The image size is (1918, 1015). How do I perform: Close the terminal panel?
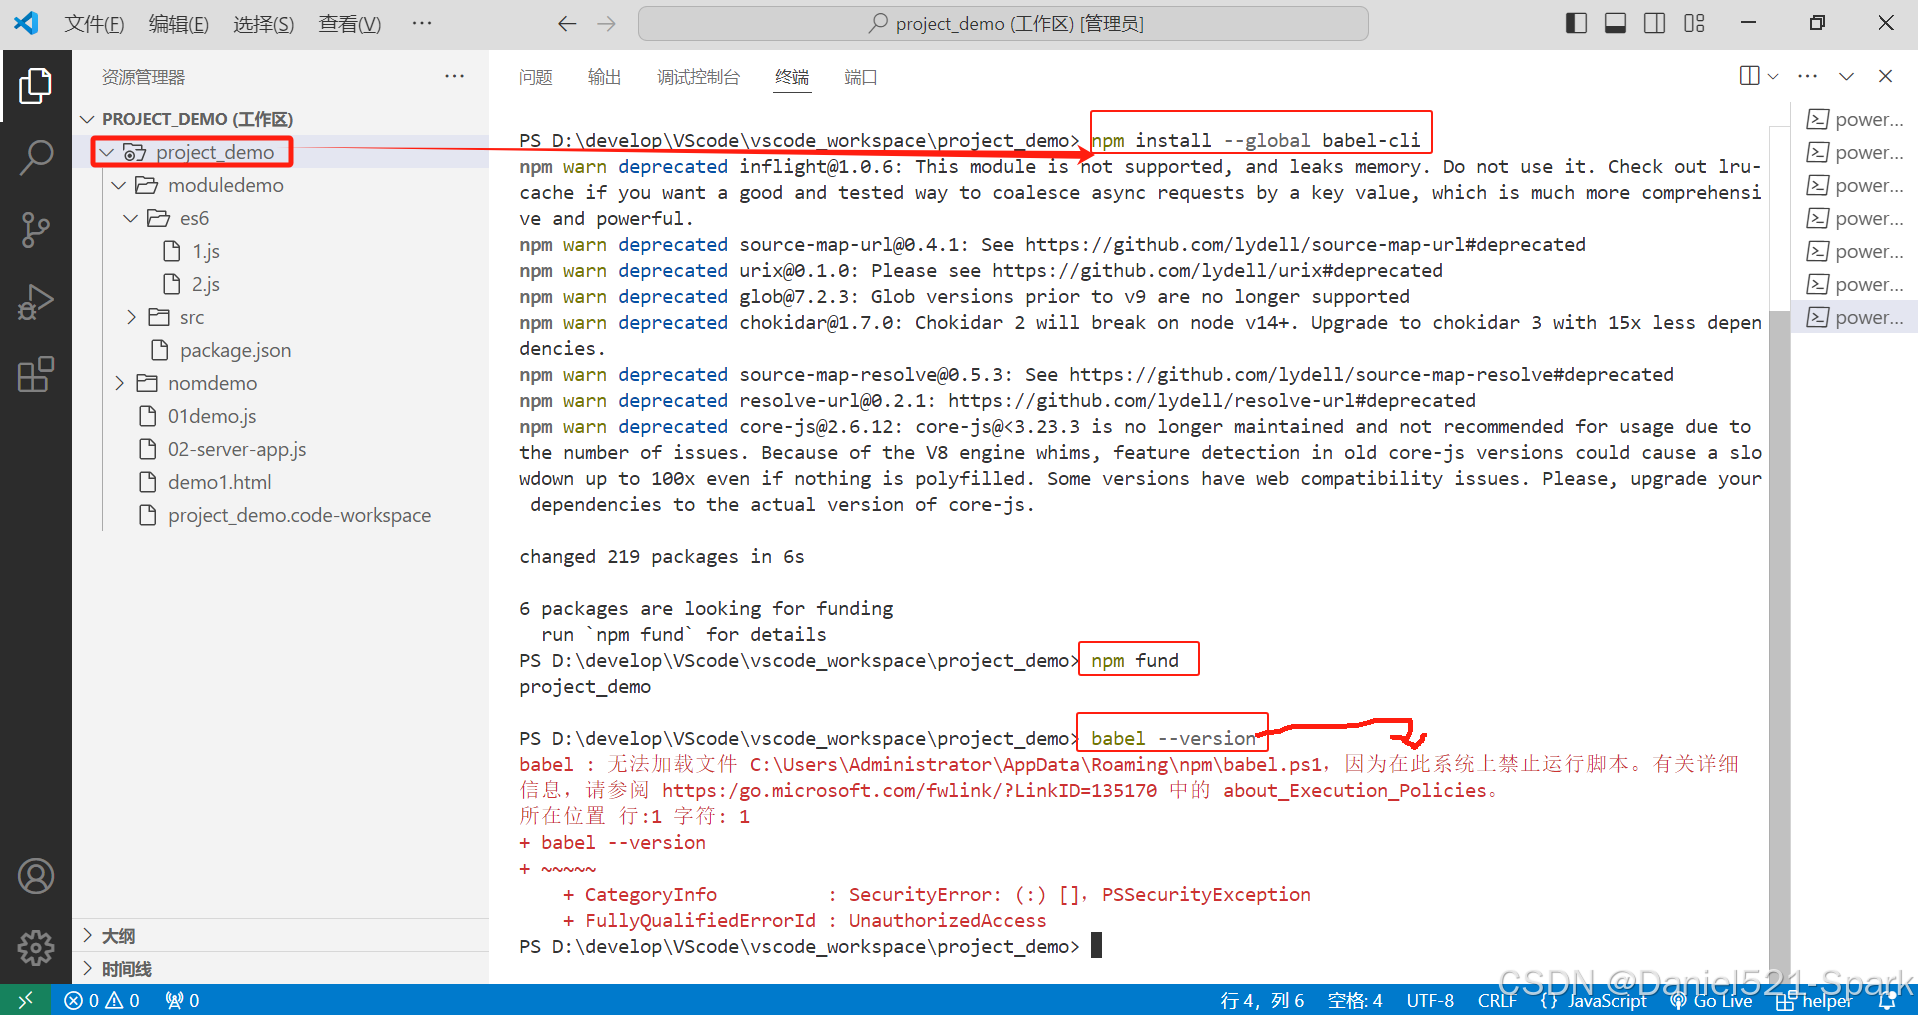[x=1886, y=76]
